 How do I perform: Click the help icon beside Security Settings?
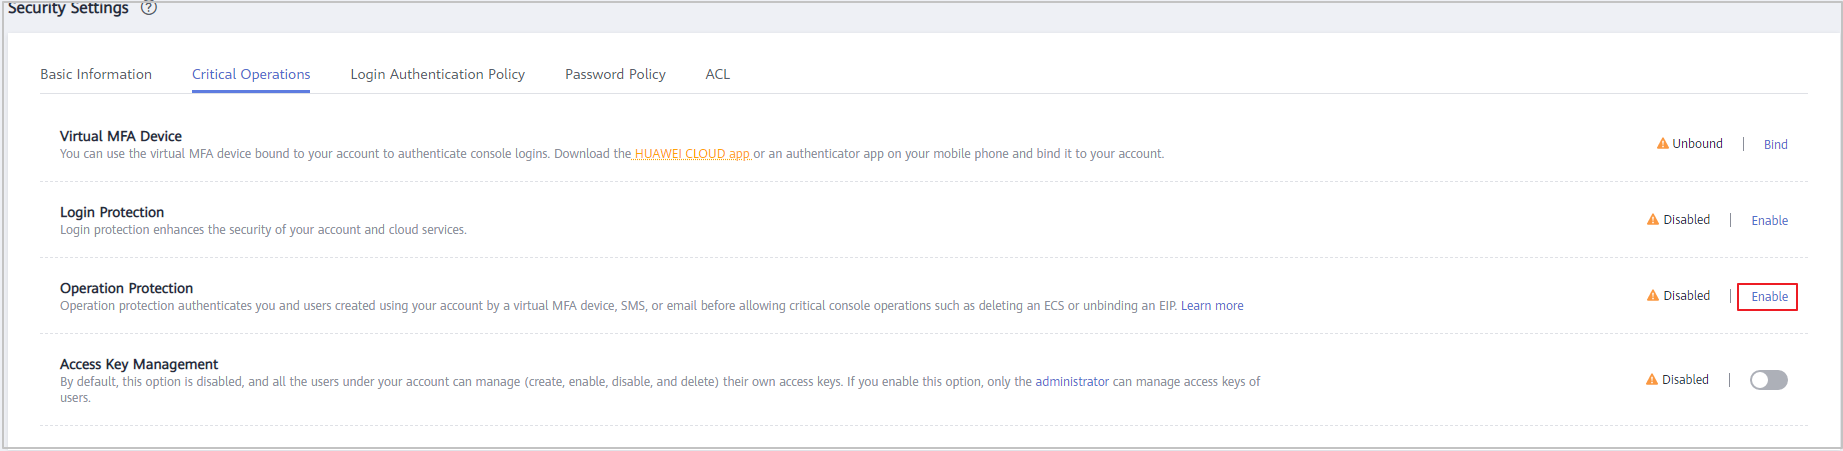149,8
